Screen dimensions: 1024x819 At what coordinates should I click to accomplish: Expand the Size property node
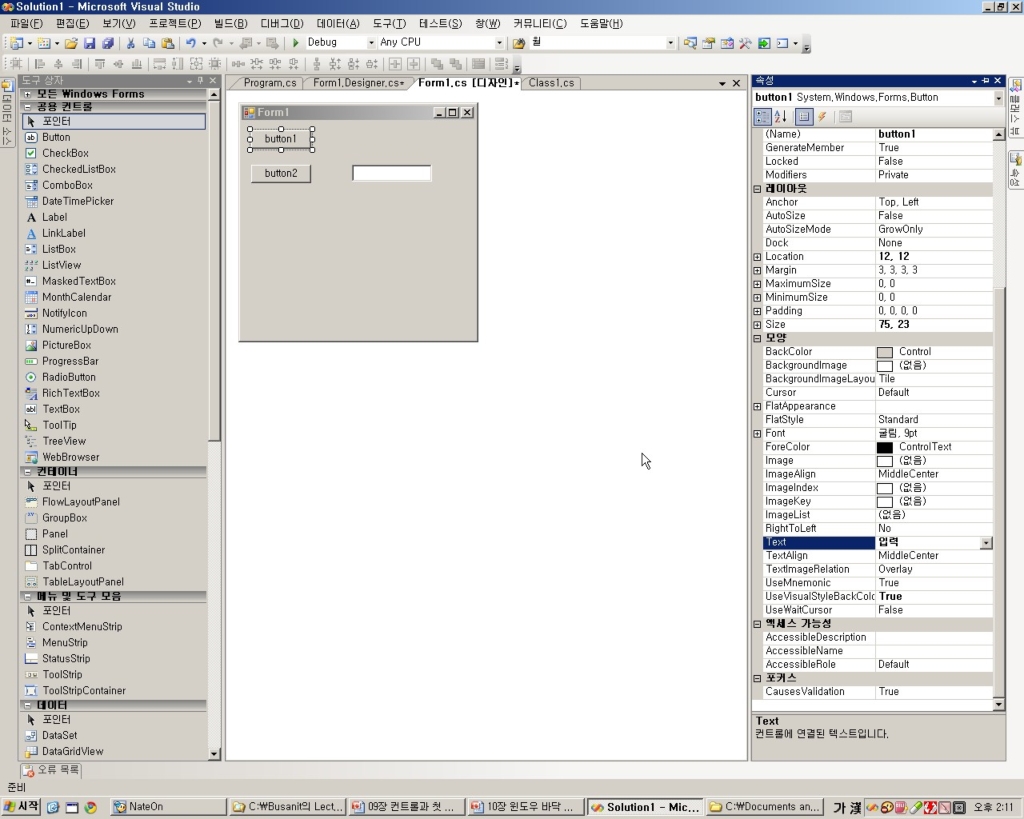[x=757, y=325]
